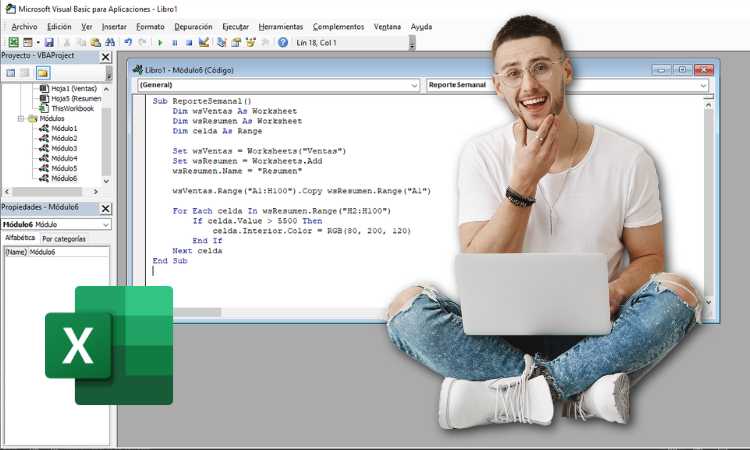Switch to View Code in Project panel
This screenshot has height=450, width=750.
pyautogui.click(x=10, y=73)
